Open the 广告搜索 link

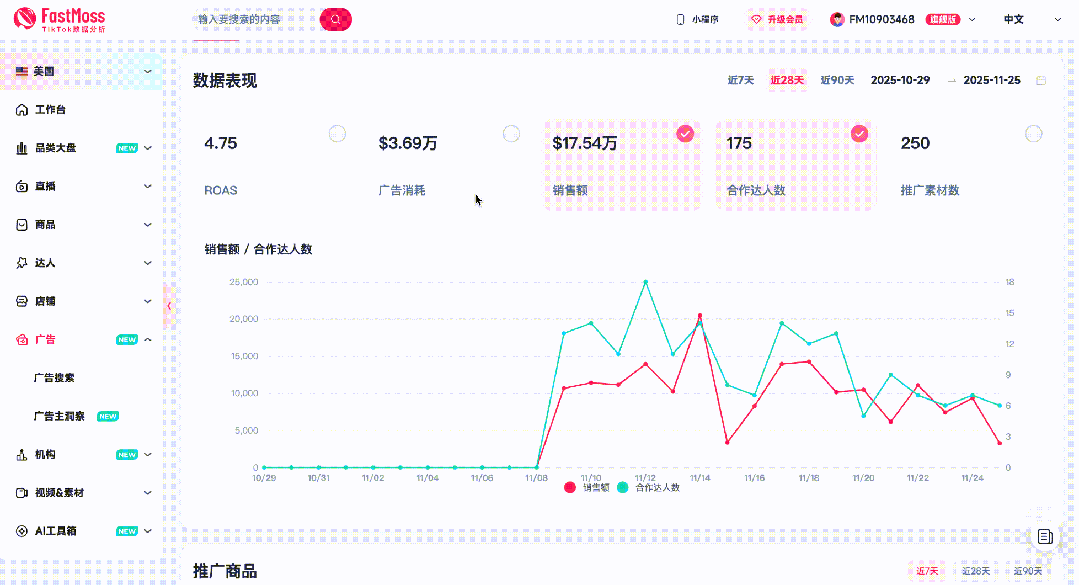52,377
